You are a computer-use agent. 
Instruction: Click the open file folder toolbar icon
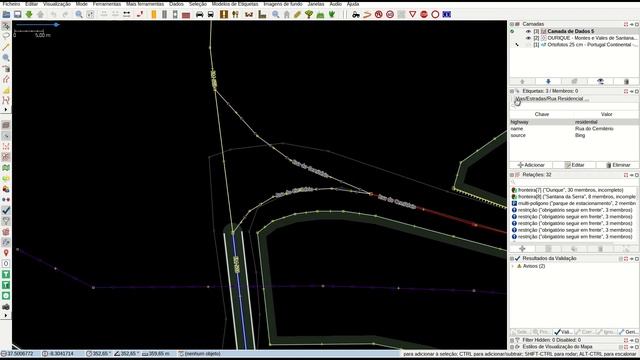pyautogui.click(x=7, y=14)
